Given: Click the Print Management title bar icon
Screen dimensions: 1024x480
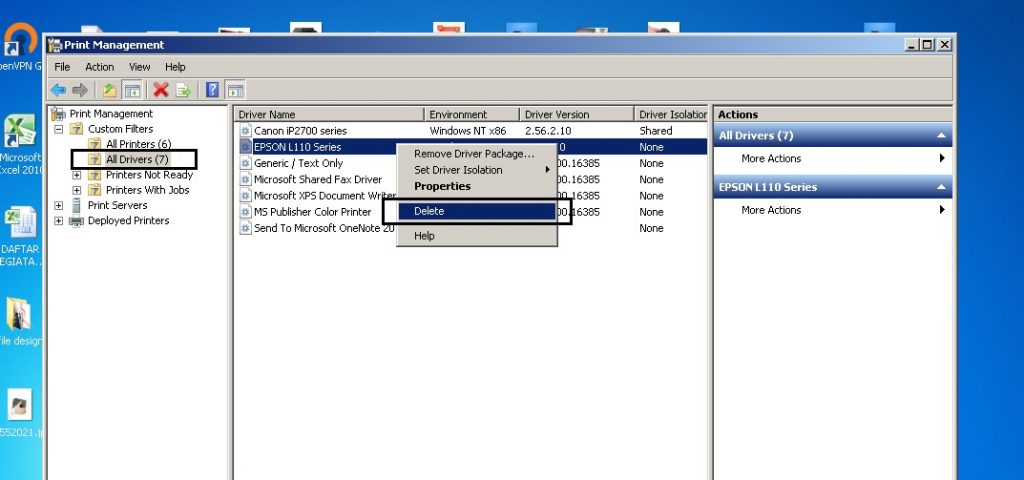Looking at the screenshot, I should click(56, 45).
